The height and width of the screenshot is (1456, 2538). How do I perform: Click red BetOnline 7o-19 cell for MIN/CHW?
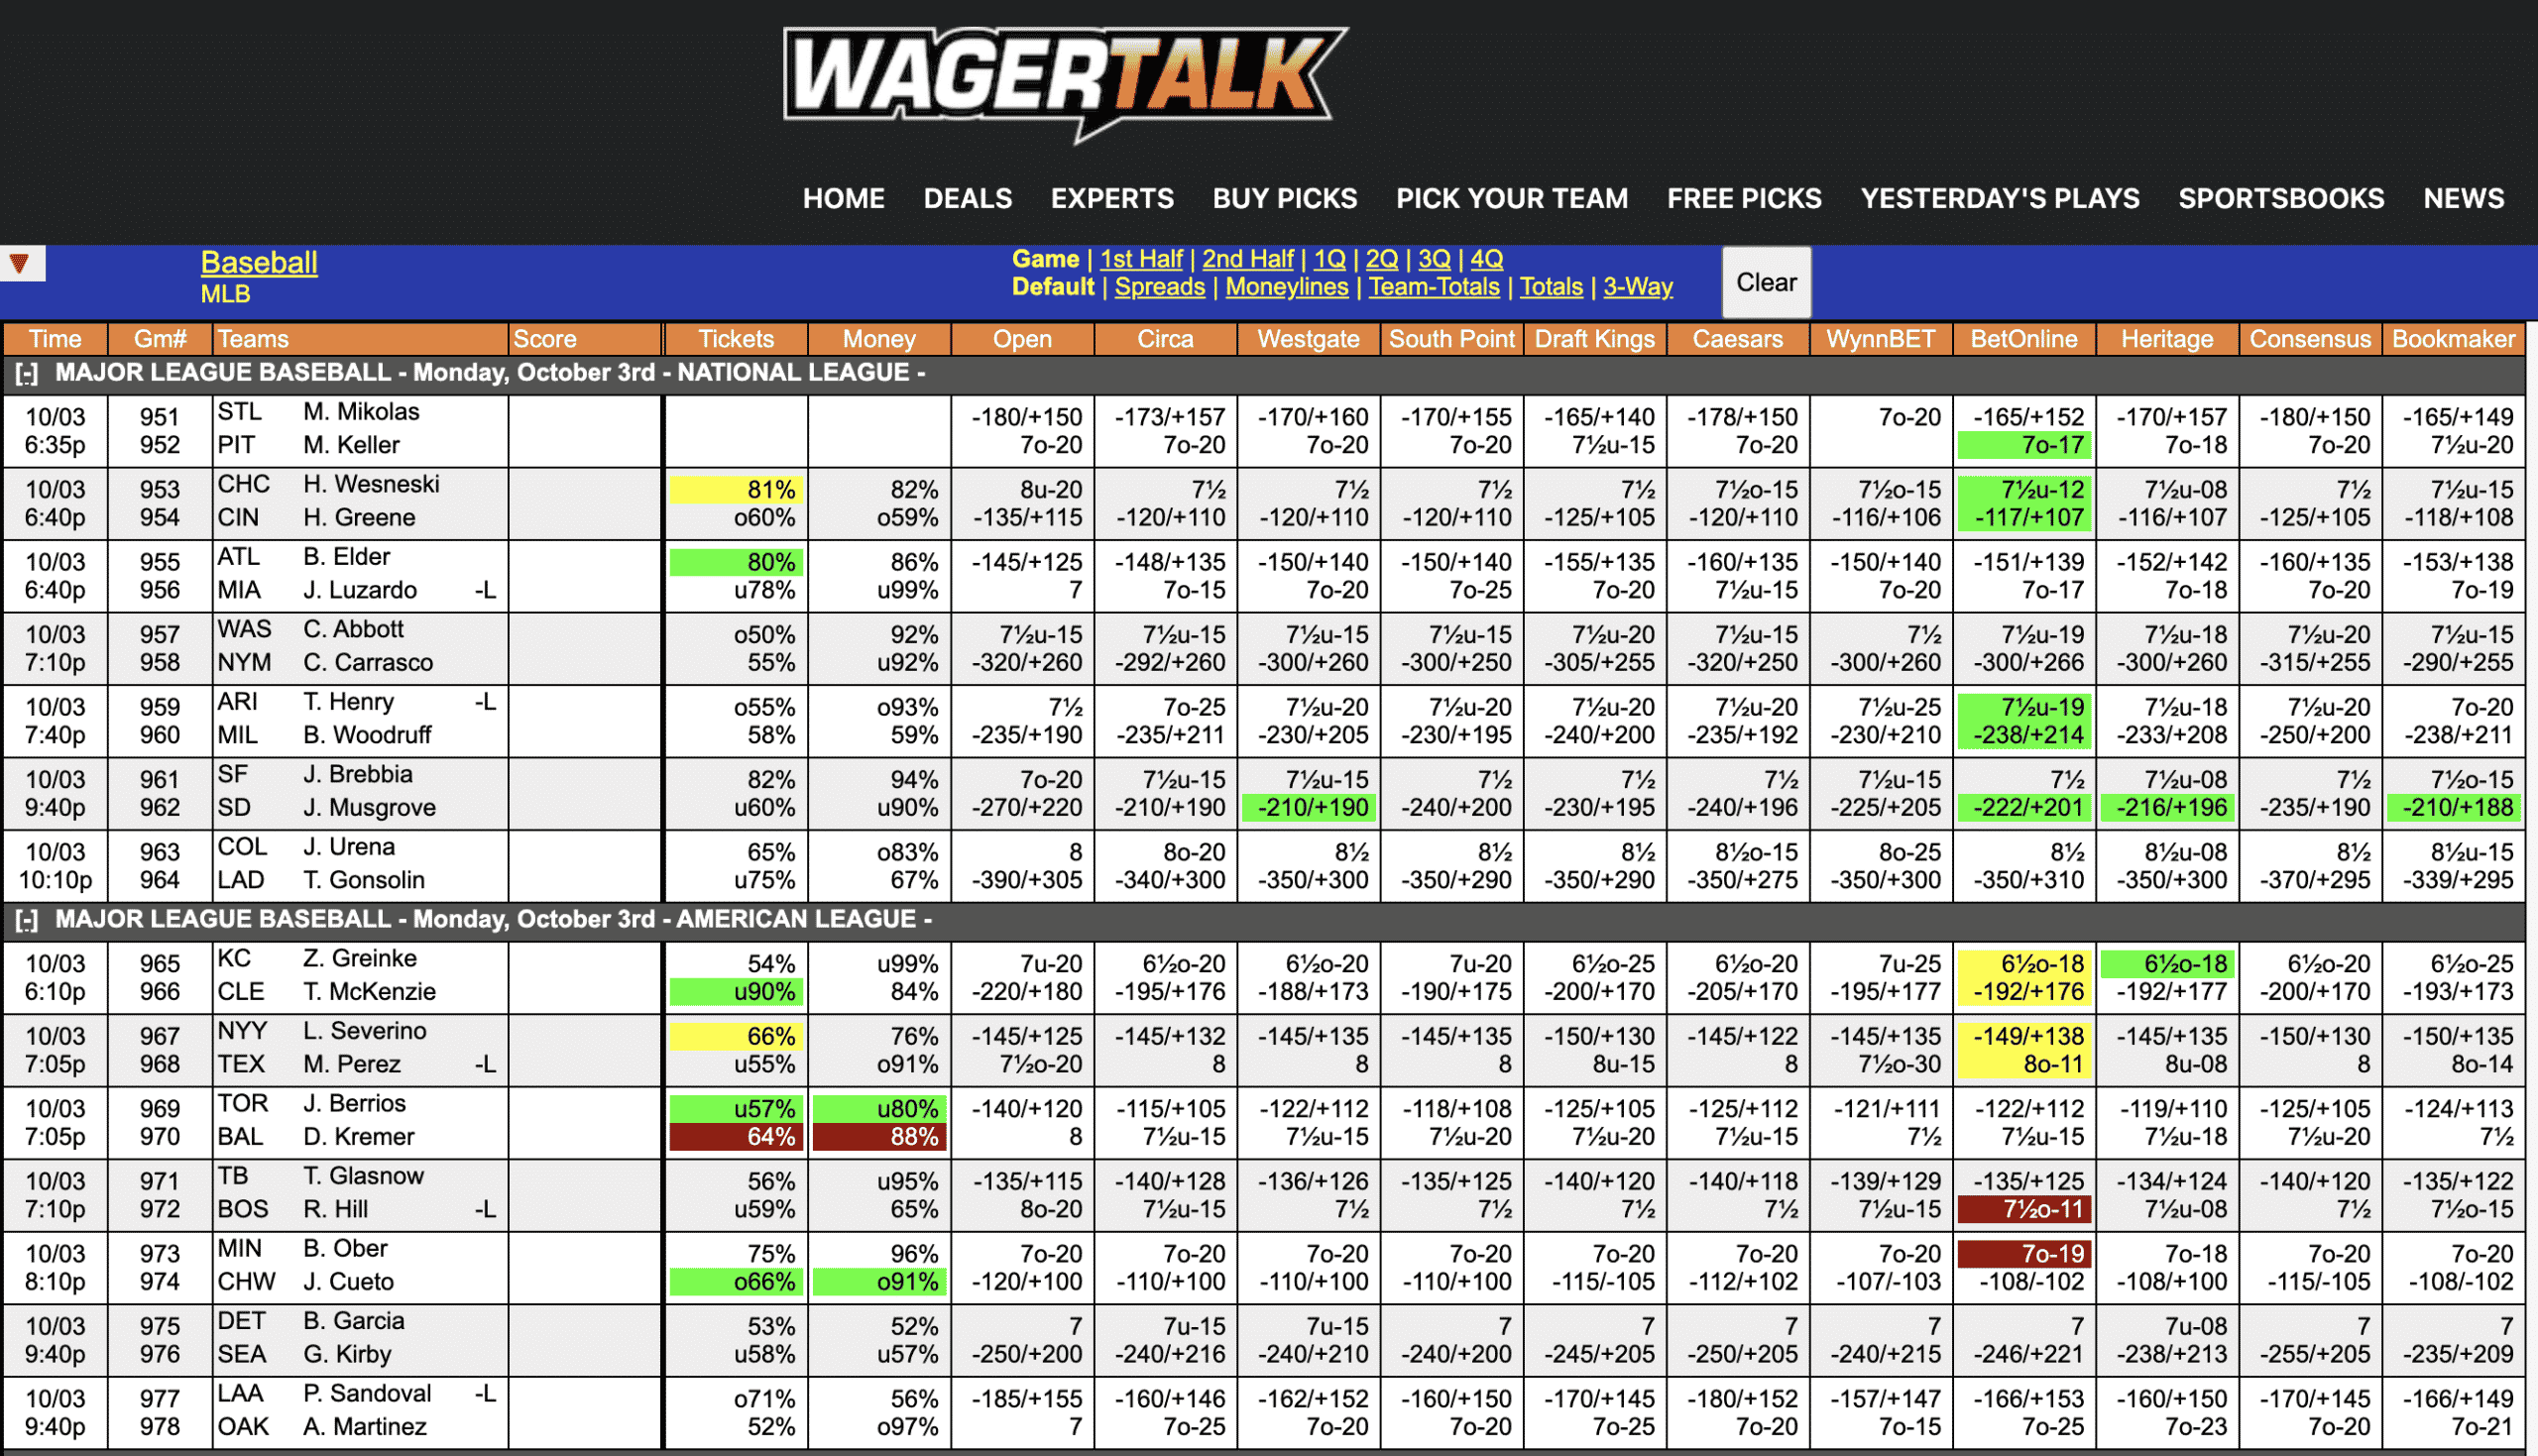click(x=2024, y=1254)
